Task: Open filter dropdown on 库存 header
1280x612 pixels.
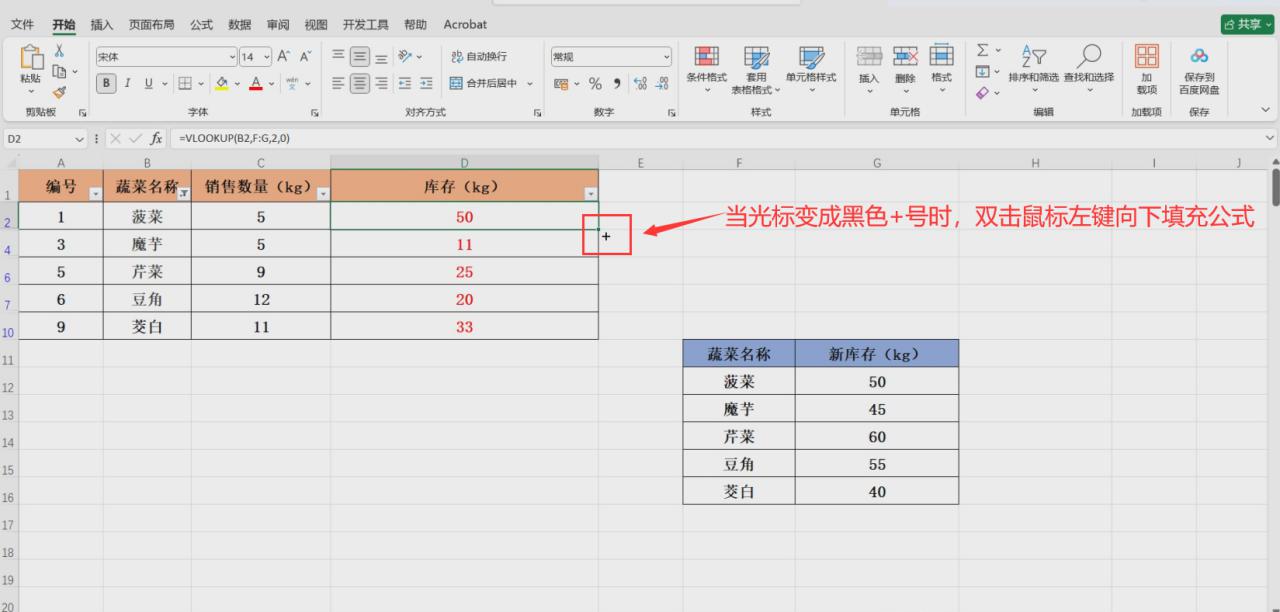Action: [590, 194]
